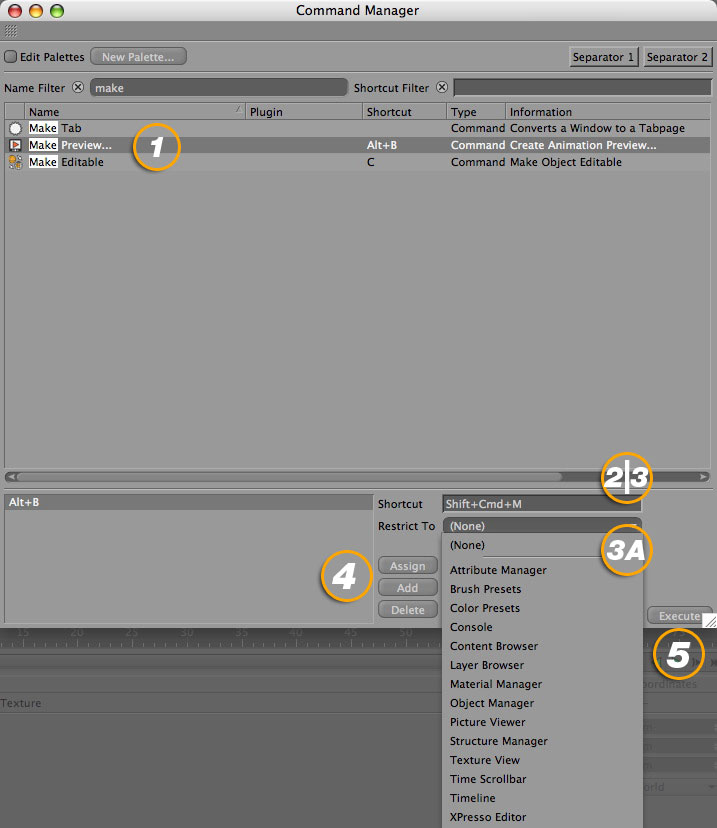The width and height of the screenshot is (717, 828).
Task: Enable the Edit Palettes checkbox
Action: [x=10, y=57]
